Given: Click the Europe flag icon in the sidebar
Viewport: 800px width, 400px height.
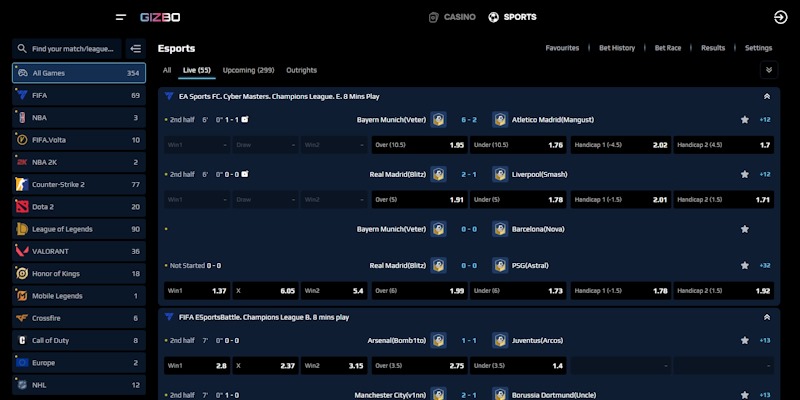Looking at the screenshot, I should pos(22,363).
